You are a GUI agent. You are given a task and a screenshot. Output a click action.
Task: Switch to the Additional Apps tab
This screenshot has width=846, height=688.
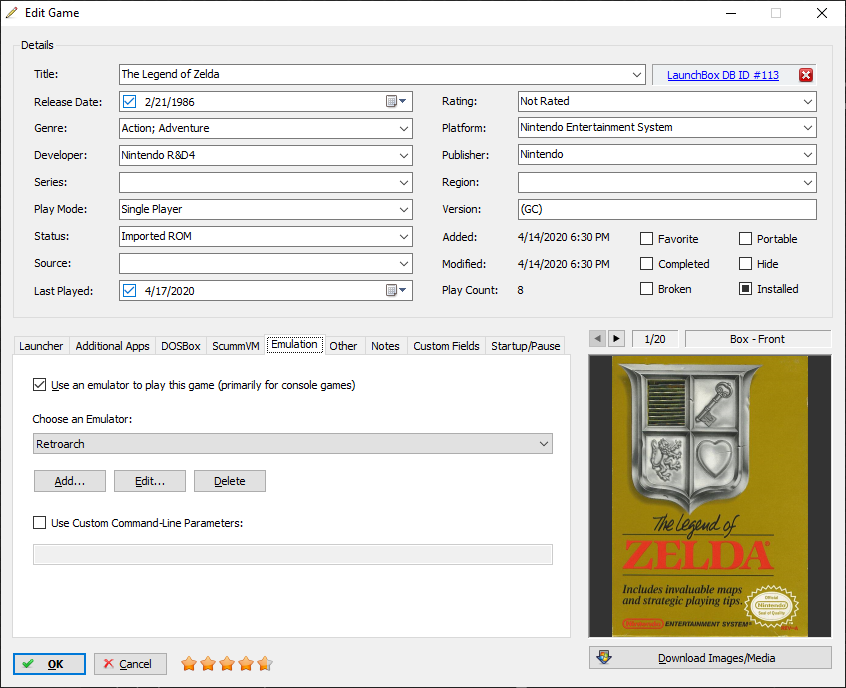pyautogui.click(x=112, y=346)
